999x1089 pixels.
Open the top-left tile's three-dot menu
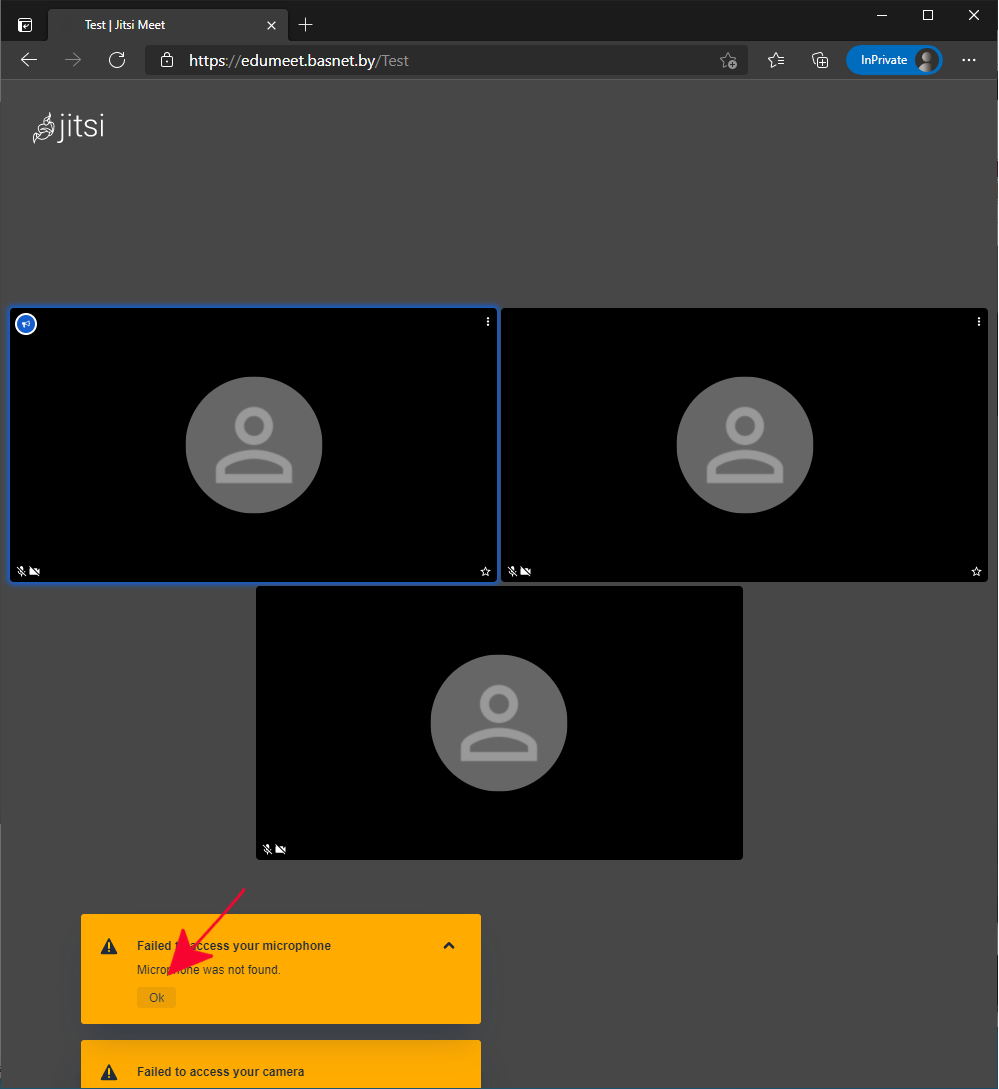tap(488, 322)
